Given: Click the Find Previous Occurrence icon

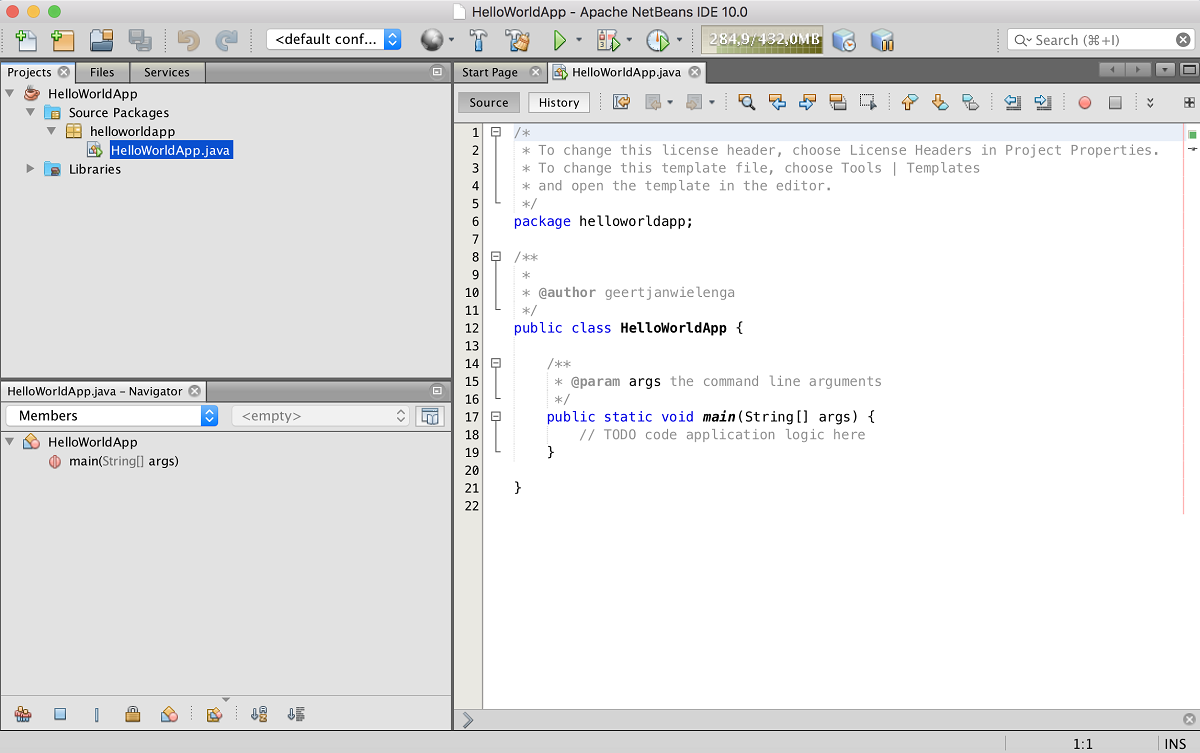Looking at the screenshot, I should (x=776, y=102).
